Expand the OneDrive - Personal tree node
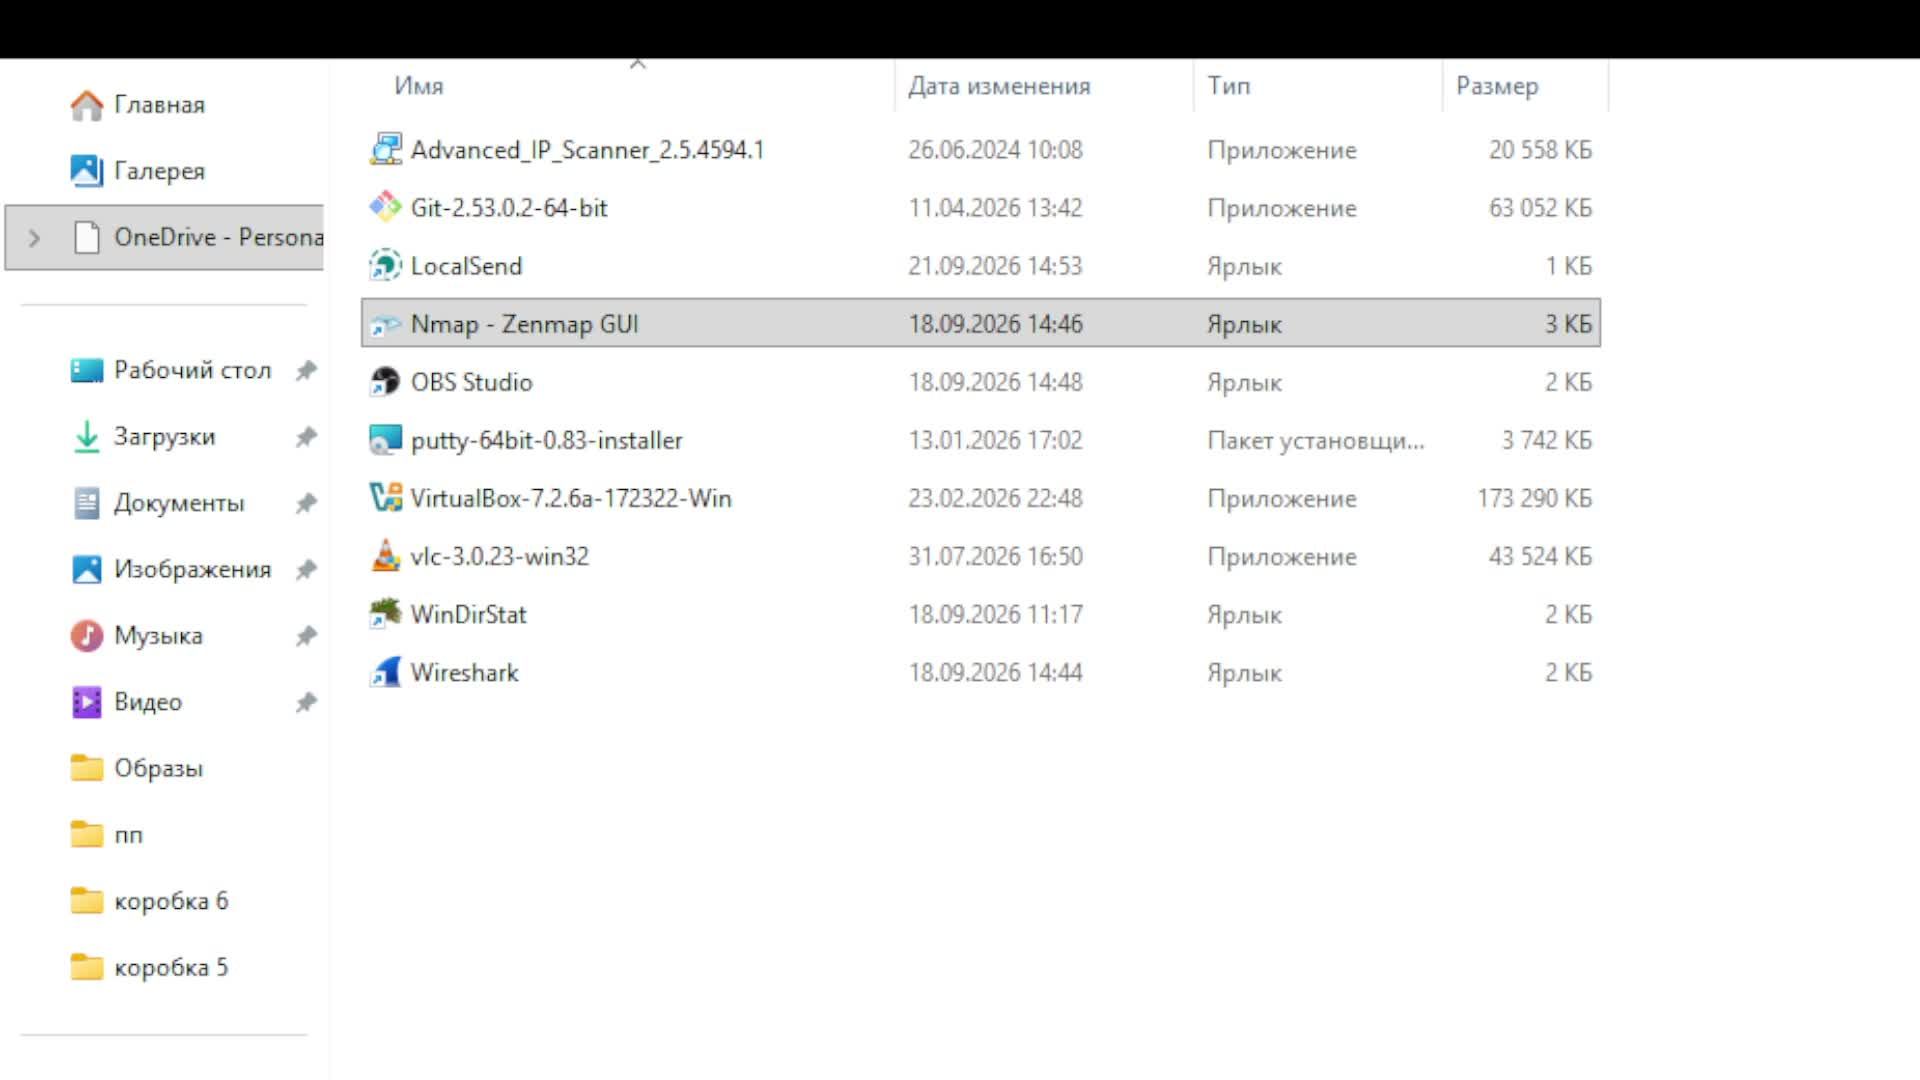This screenshot has width=1920, height=1080. coord(35,238)
